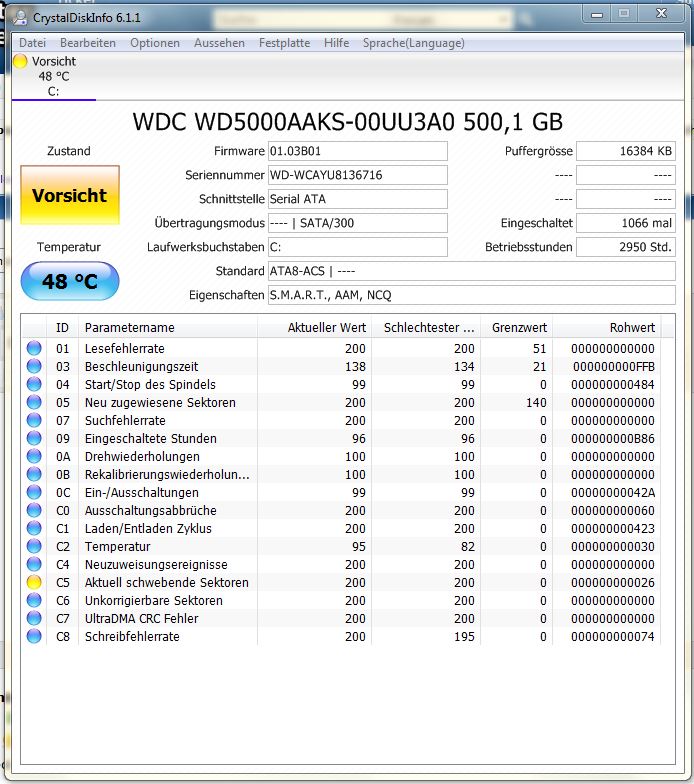This screenshot has height=784, width=694.
Task: Click raw value 000000000074 of Schreibfehlerrate
Action: [x=613, y=636]
